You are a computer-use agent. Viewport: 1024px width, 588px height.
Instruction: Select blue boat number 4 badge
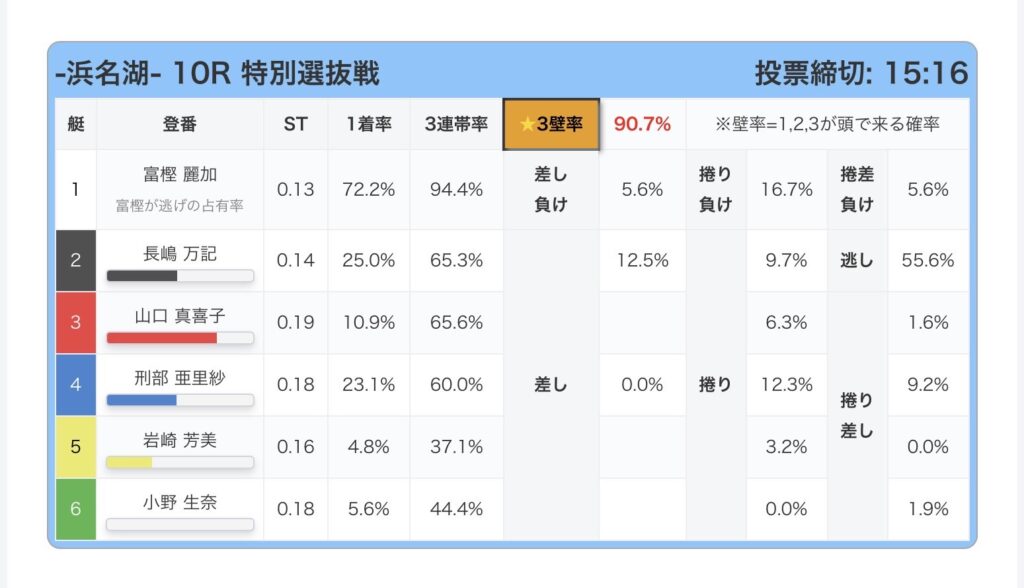(76, 384)
